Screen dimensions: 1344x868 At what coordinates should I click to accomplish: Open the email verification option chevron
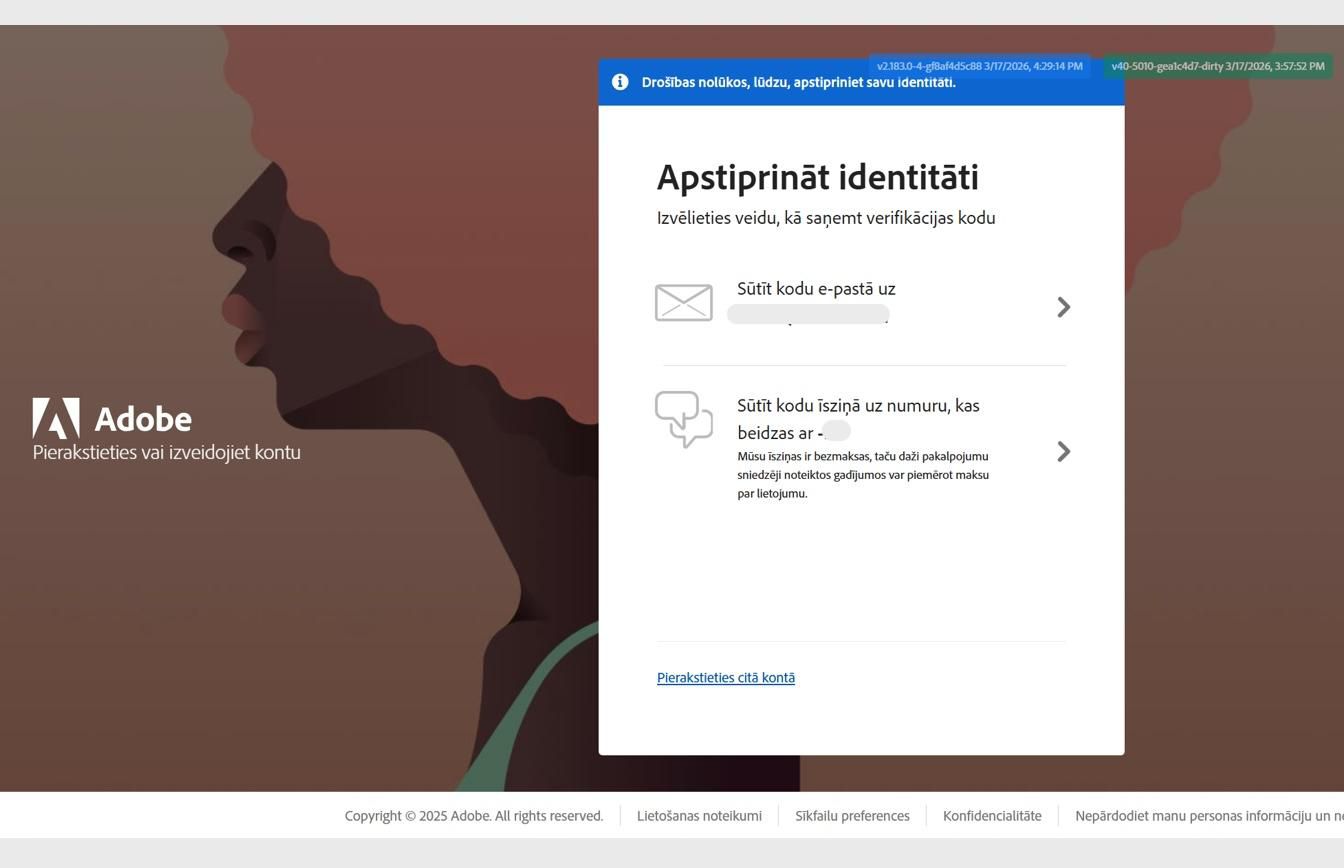point(1063,308)
